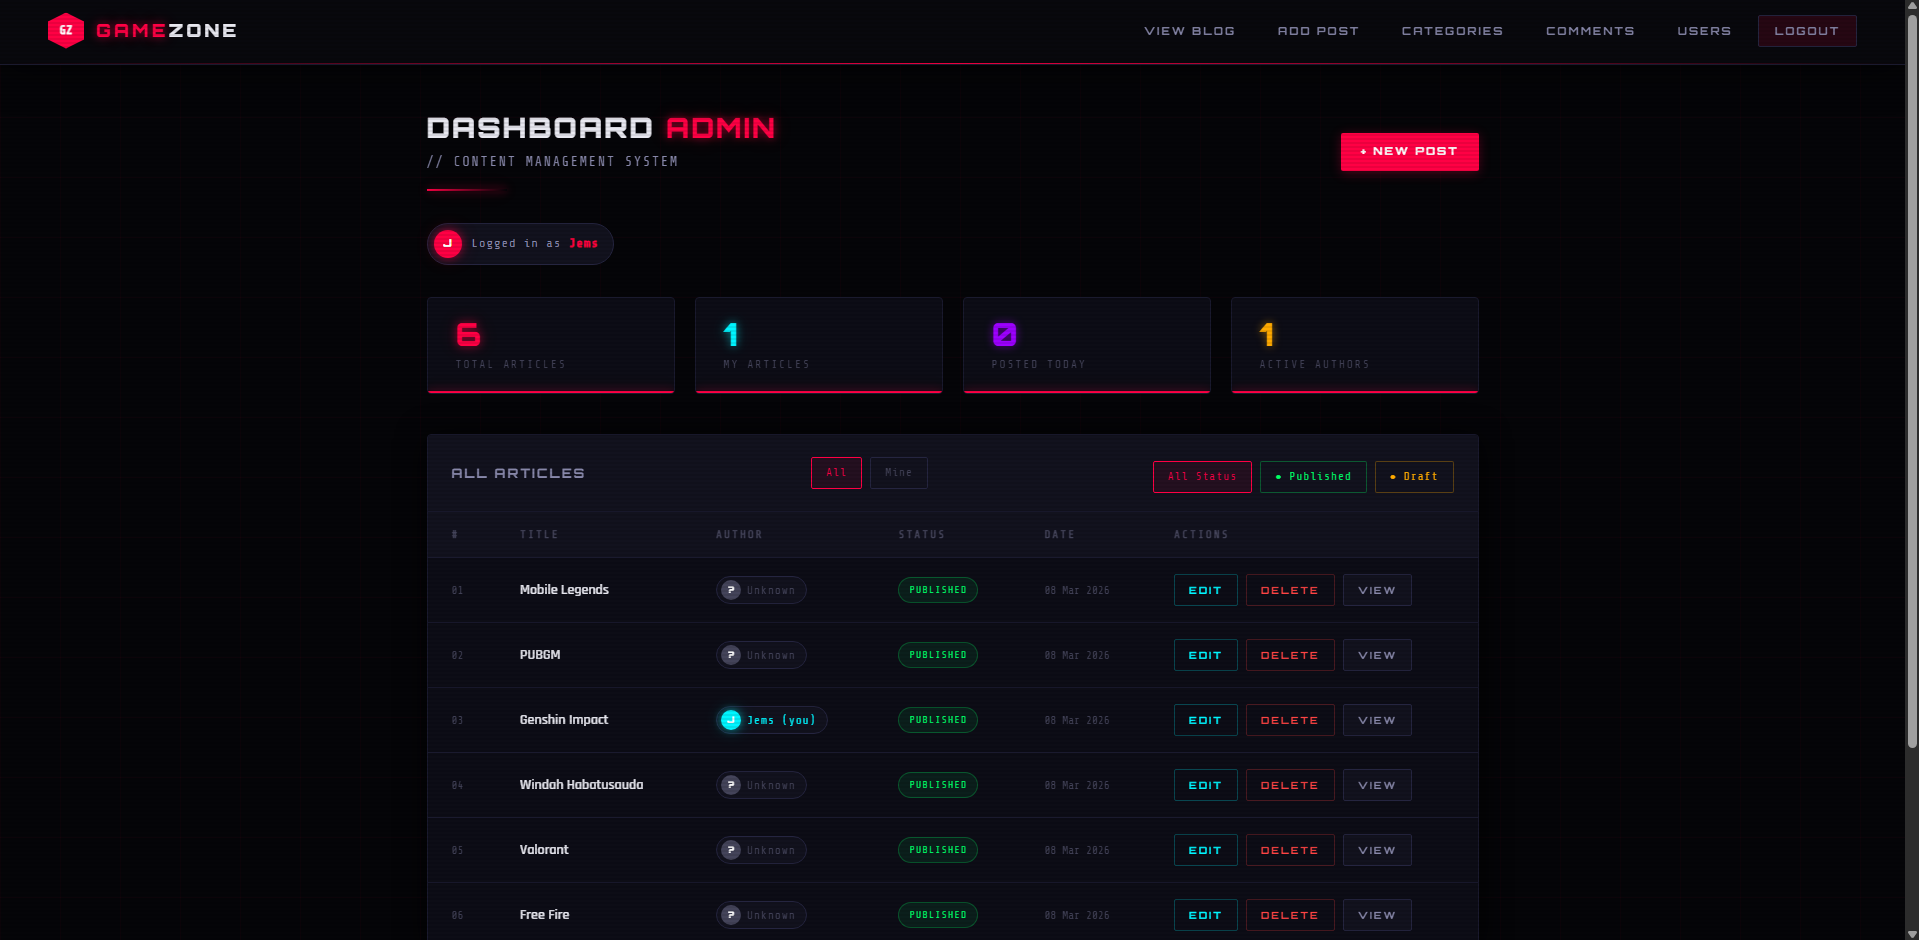This screenshot has height=940, width=1919.
Task: Select the All articles filter
Action: click(x=836, y=473)
